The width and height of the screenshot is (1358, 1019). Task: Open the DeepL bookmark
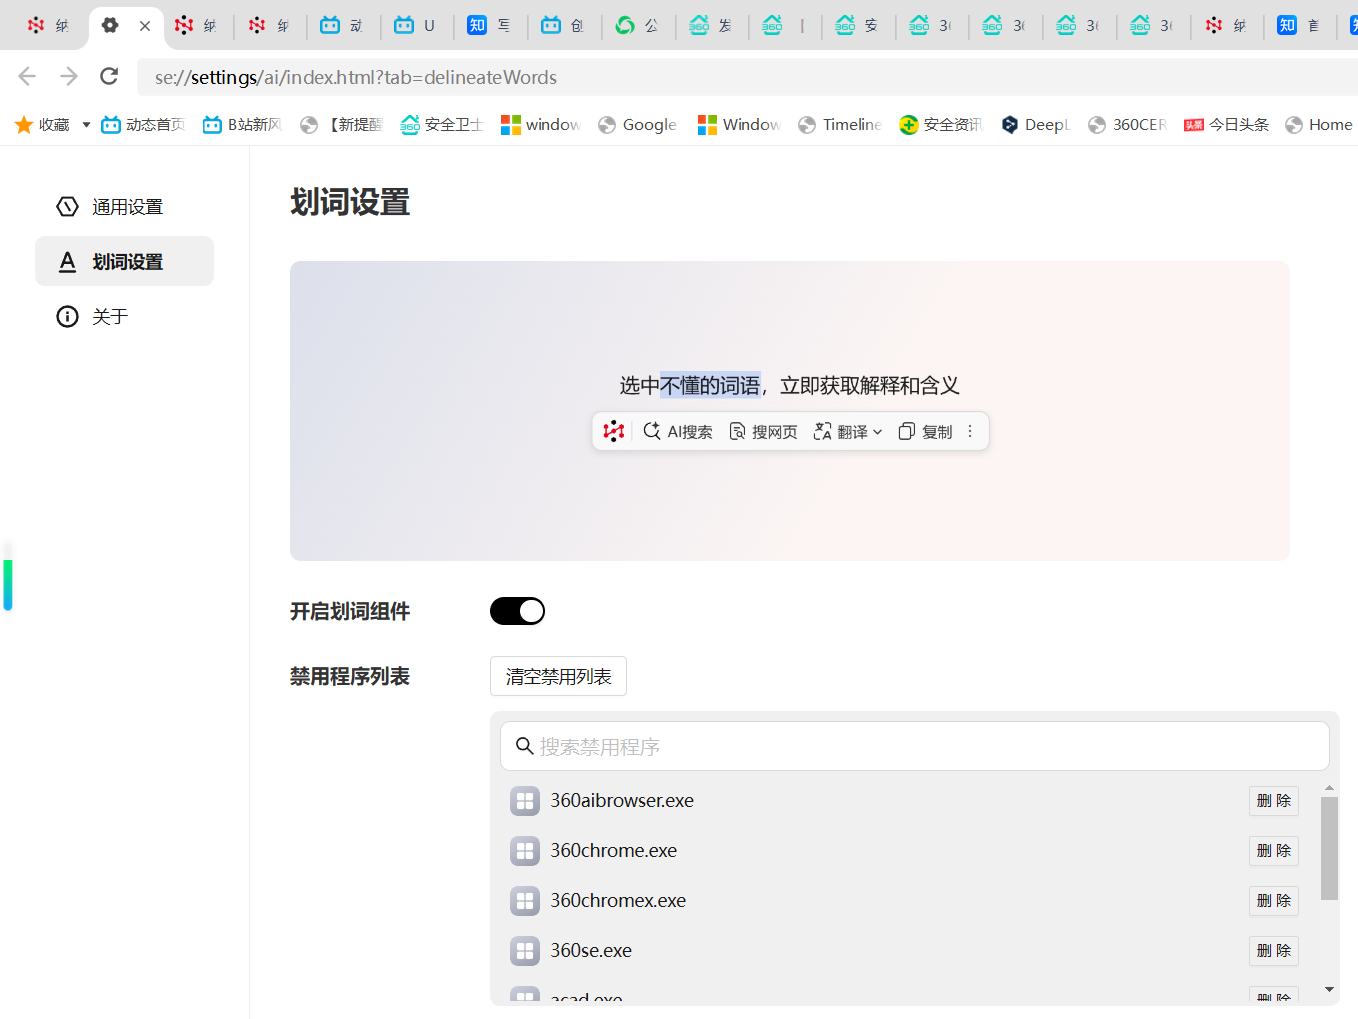pos(1036,124)
